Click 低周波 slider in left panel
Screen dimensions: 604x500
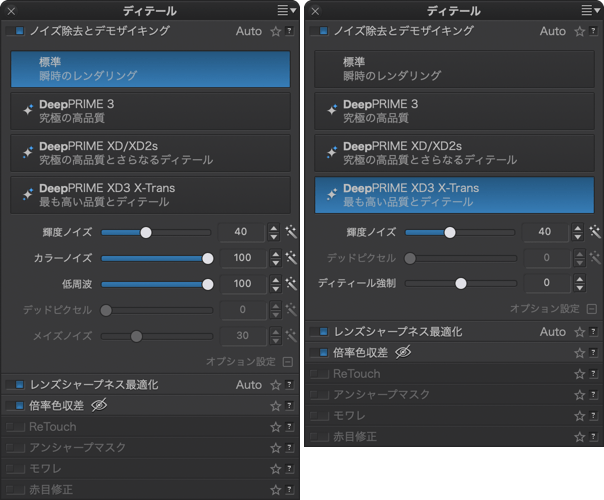pyautogui.click(x=157, y=284)
